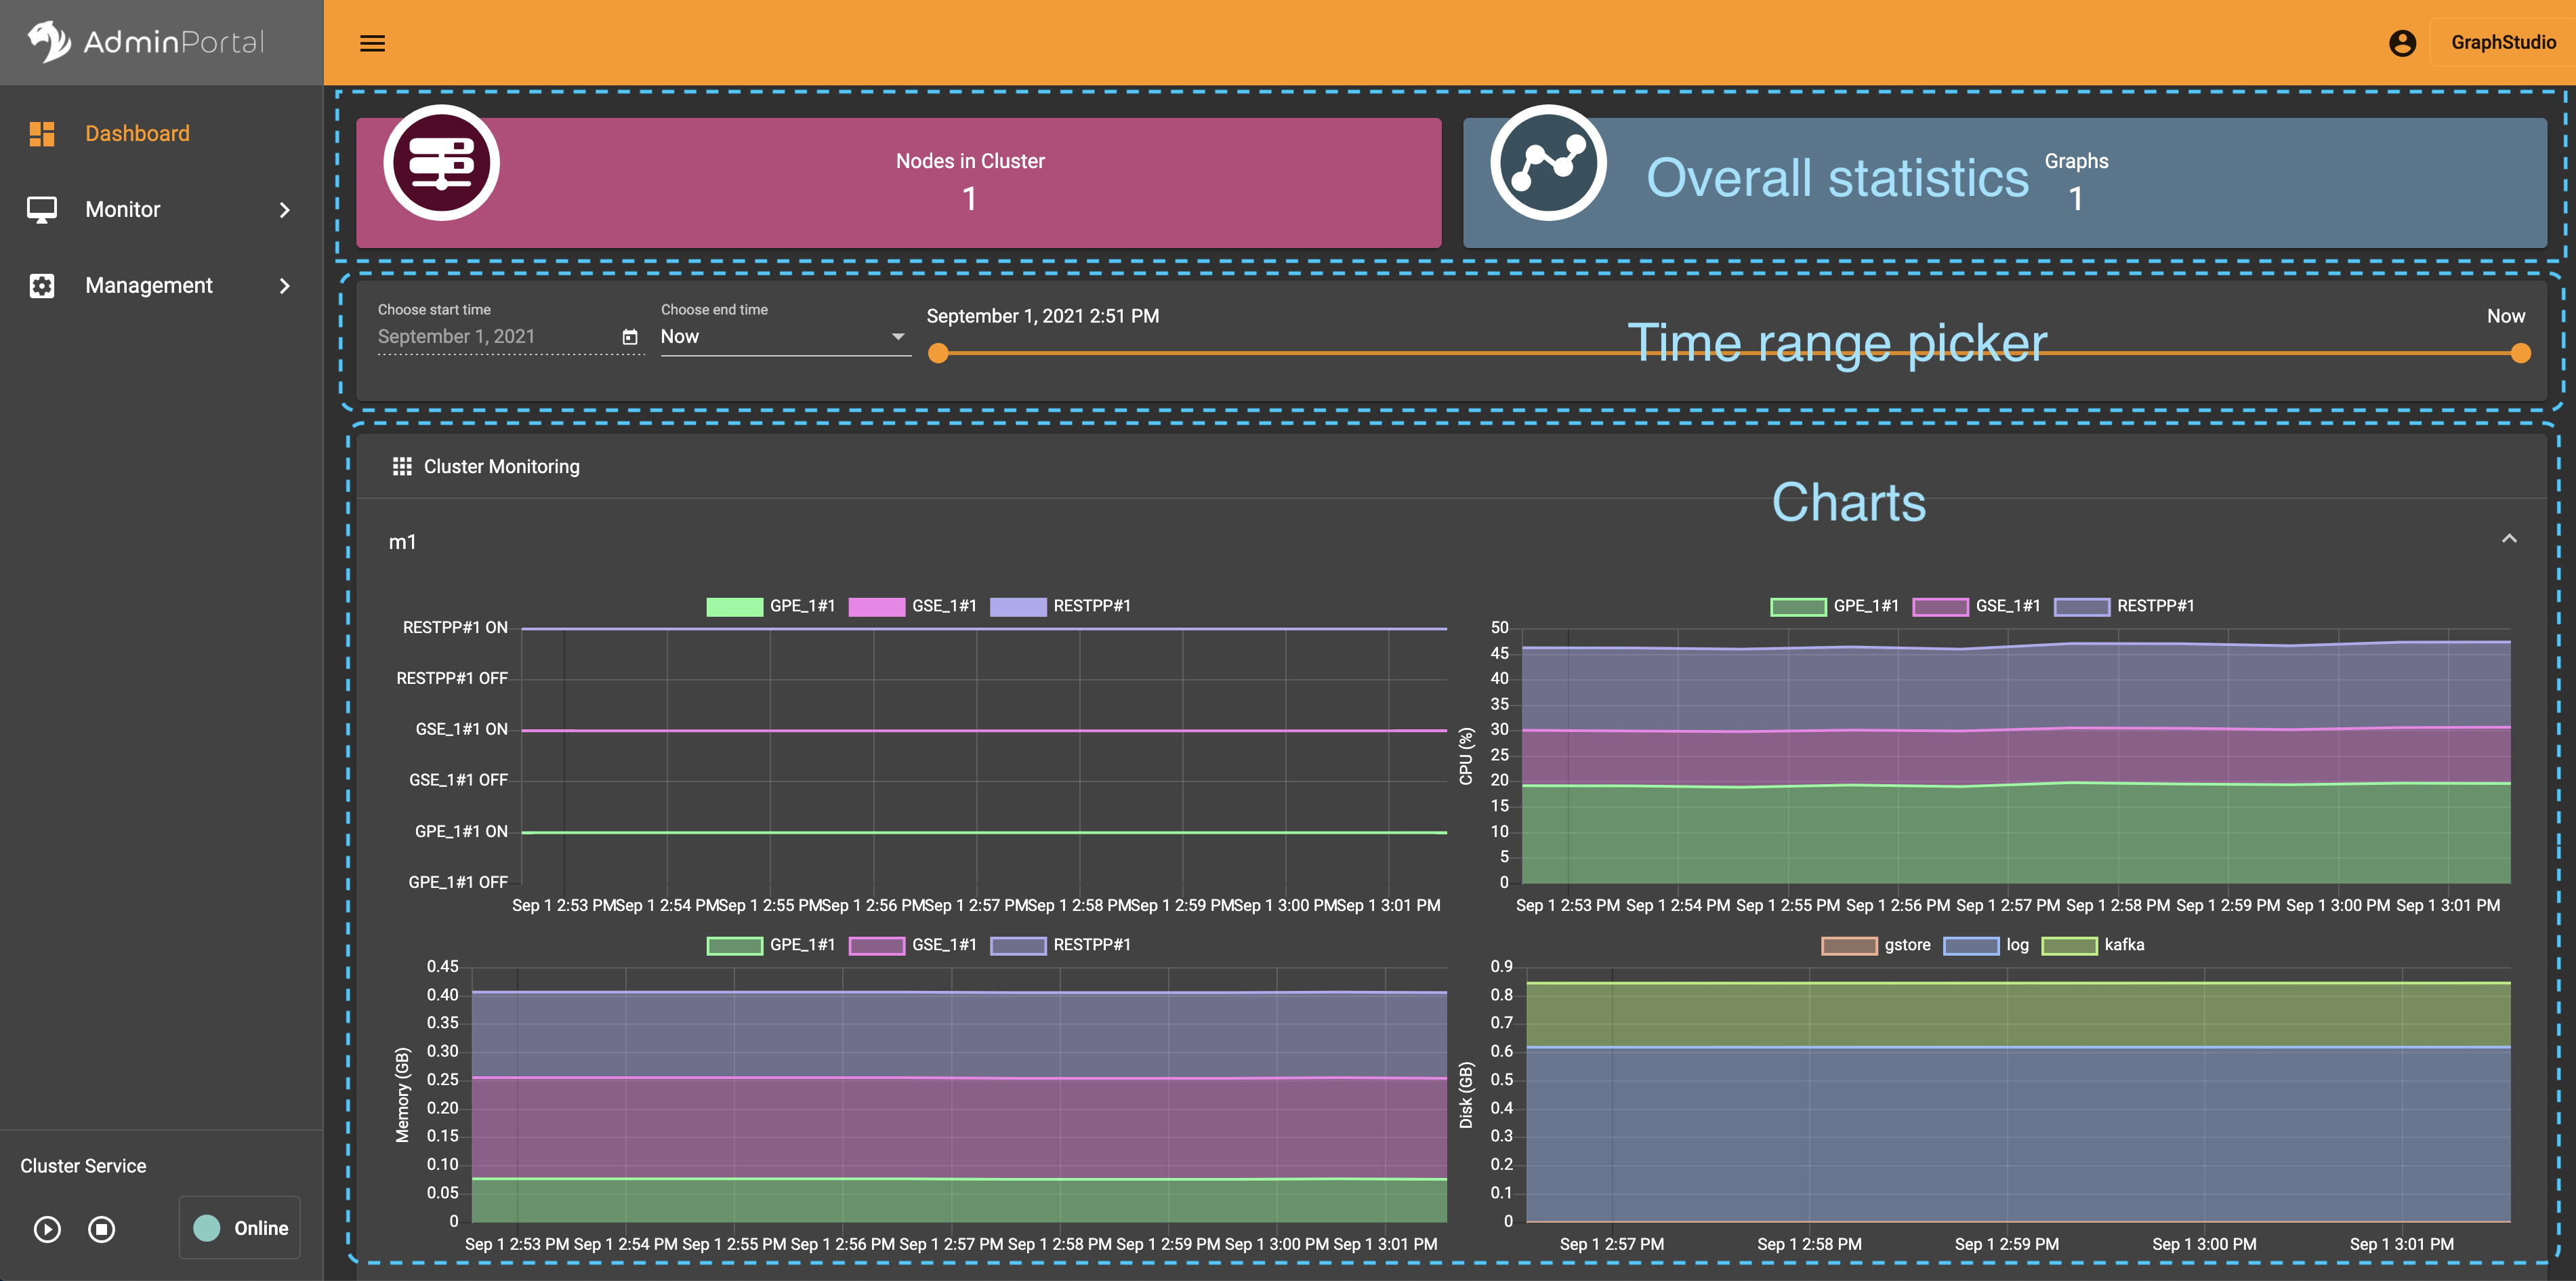This screenshot has height=1281, width=2576.
Task: Click the Nodes in Cluster server icon
Action: (441, 163)
